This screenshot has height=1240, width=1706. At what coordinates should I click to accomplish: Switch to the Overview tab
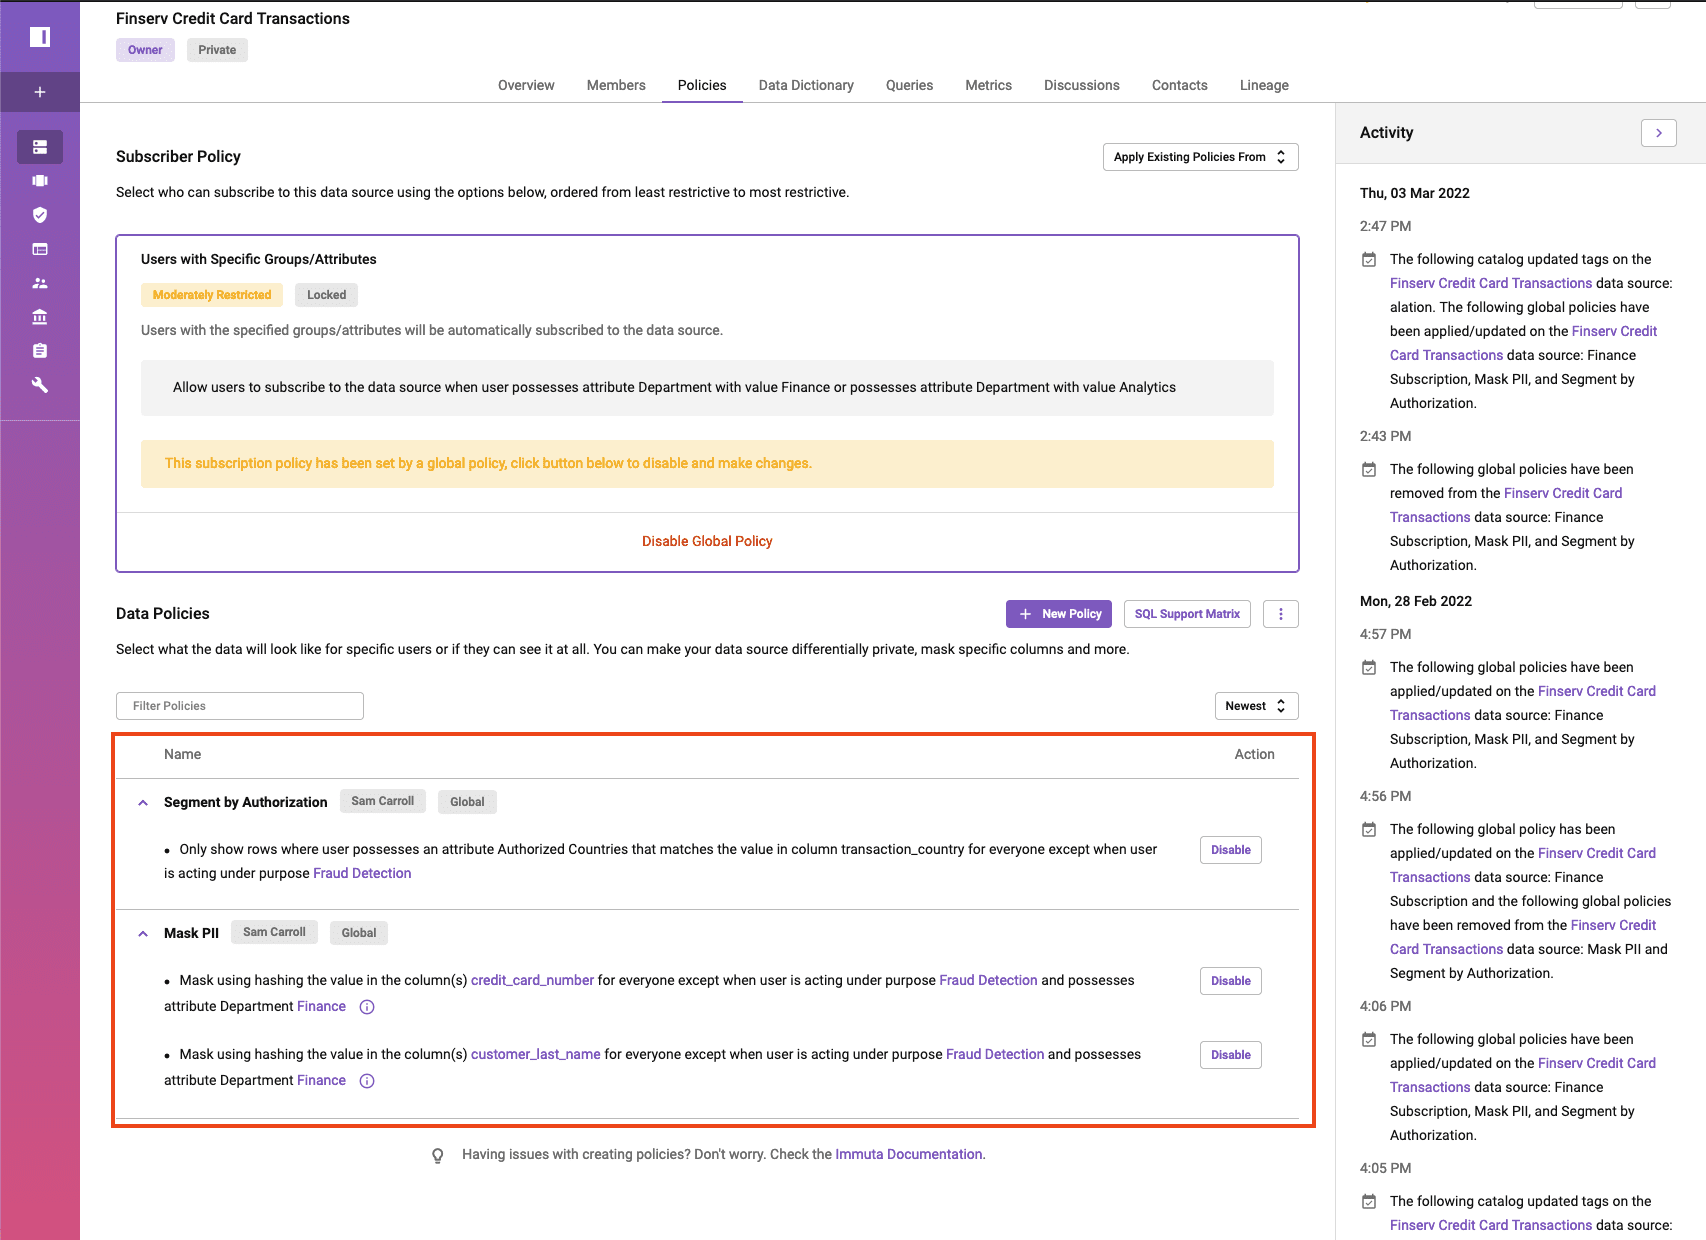(526, 86)
